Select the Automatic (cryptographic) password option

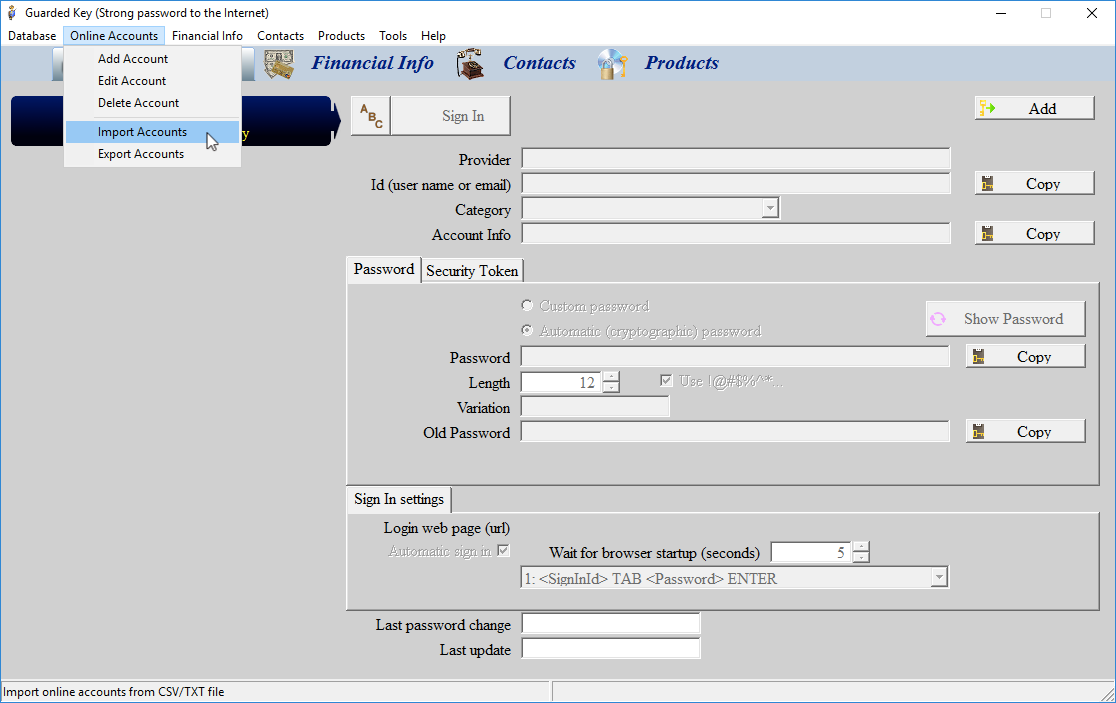pyautogui.click(x=527, y=330)
